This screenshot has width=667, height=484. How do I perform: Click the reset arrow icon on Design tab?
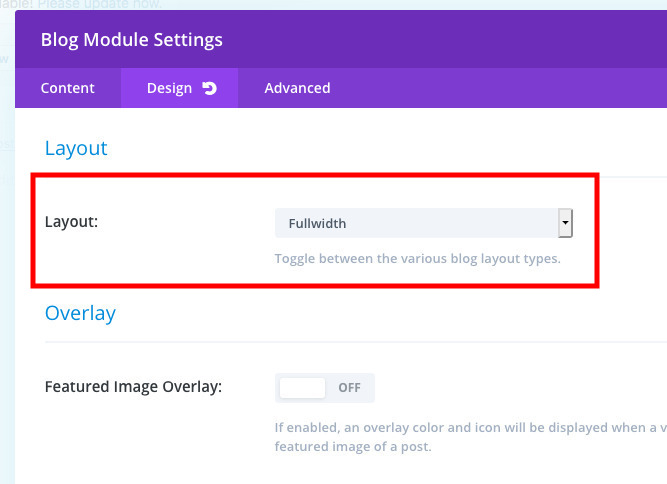209,88
